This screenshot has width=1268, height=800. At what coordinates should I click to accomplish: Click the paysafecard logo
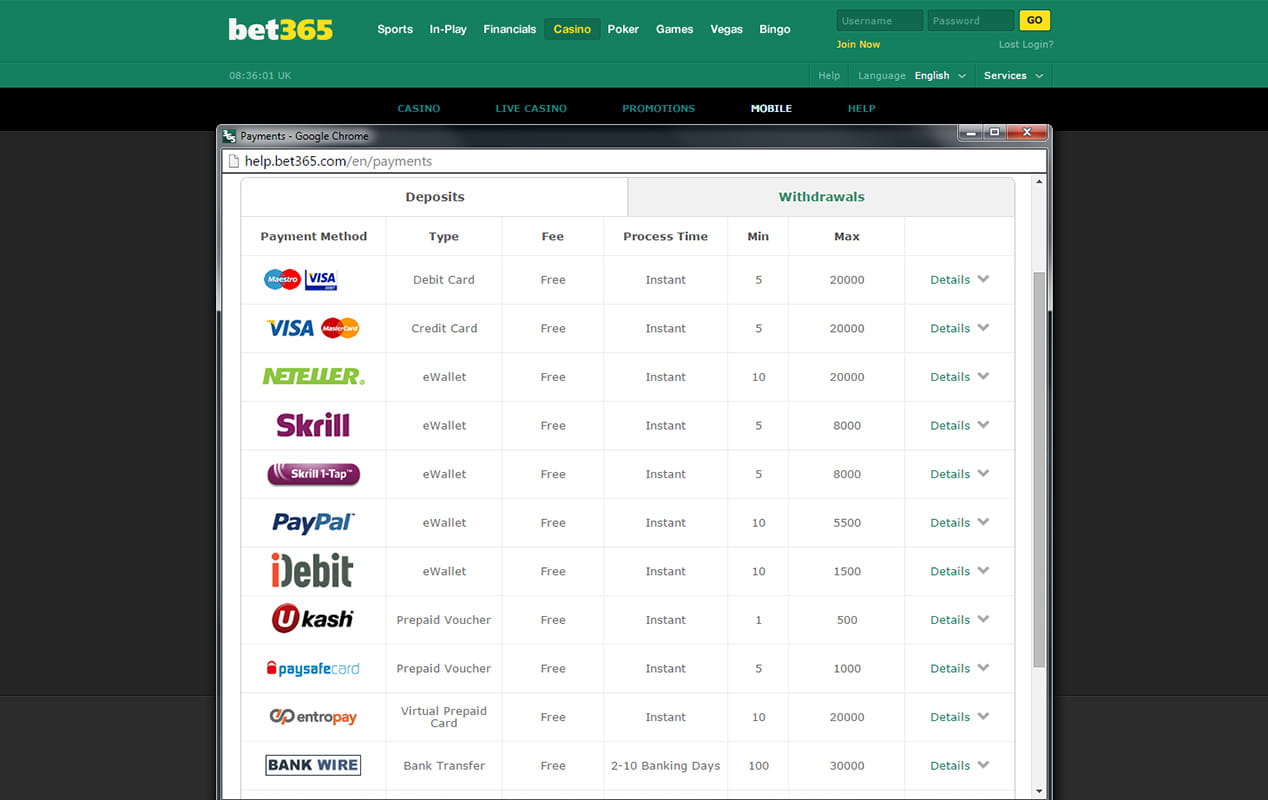click(x=313, y=669)
